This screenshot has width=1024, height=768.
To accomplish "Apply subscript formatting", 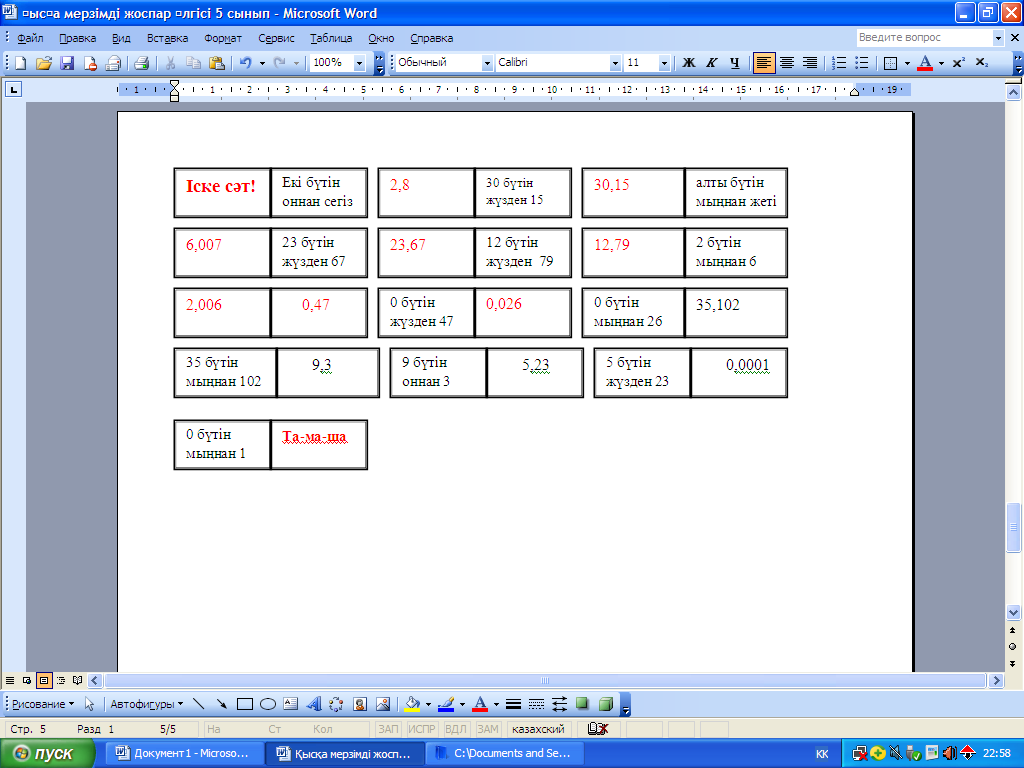I will click(982, 63).
